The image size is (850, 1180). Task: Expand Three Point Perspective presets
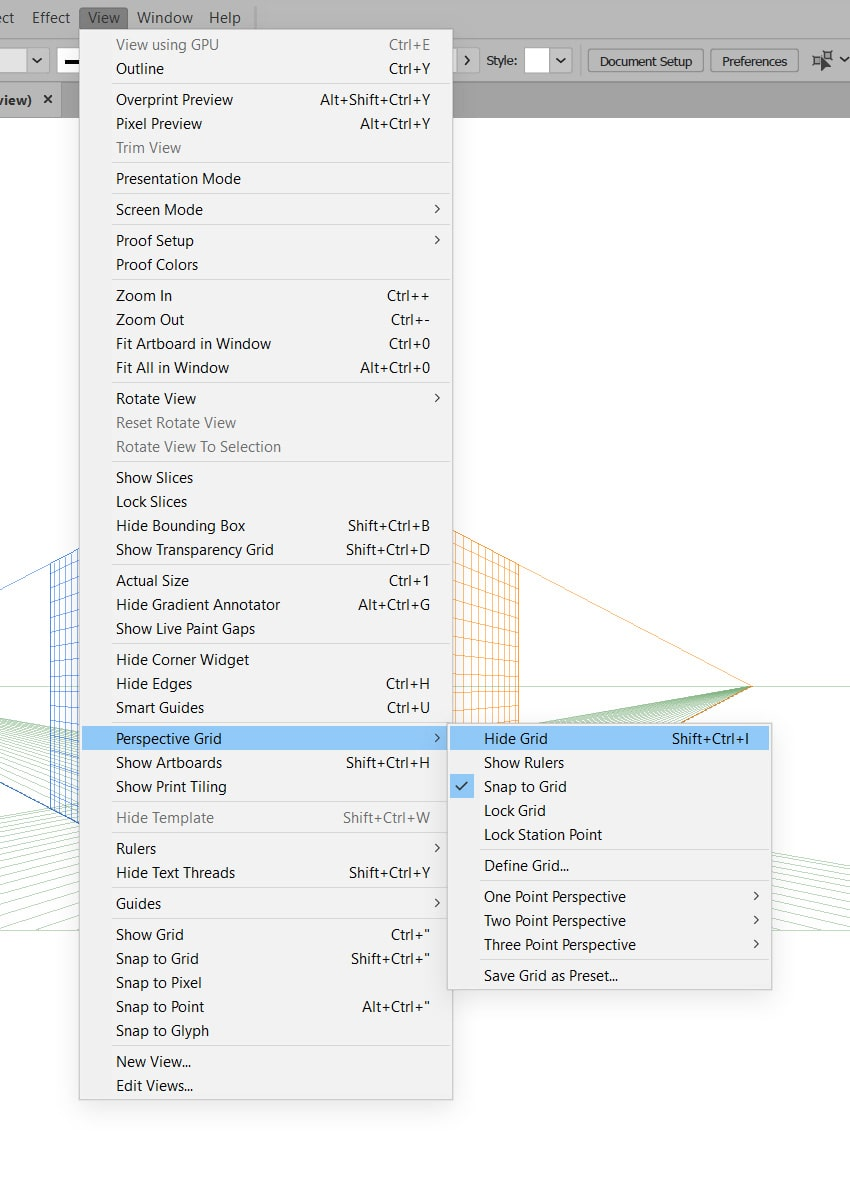pyautogui.click(x=609, y=944)
